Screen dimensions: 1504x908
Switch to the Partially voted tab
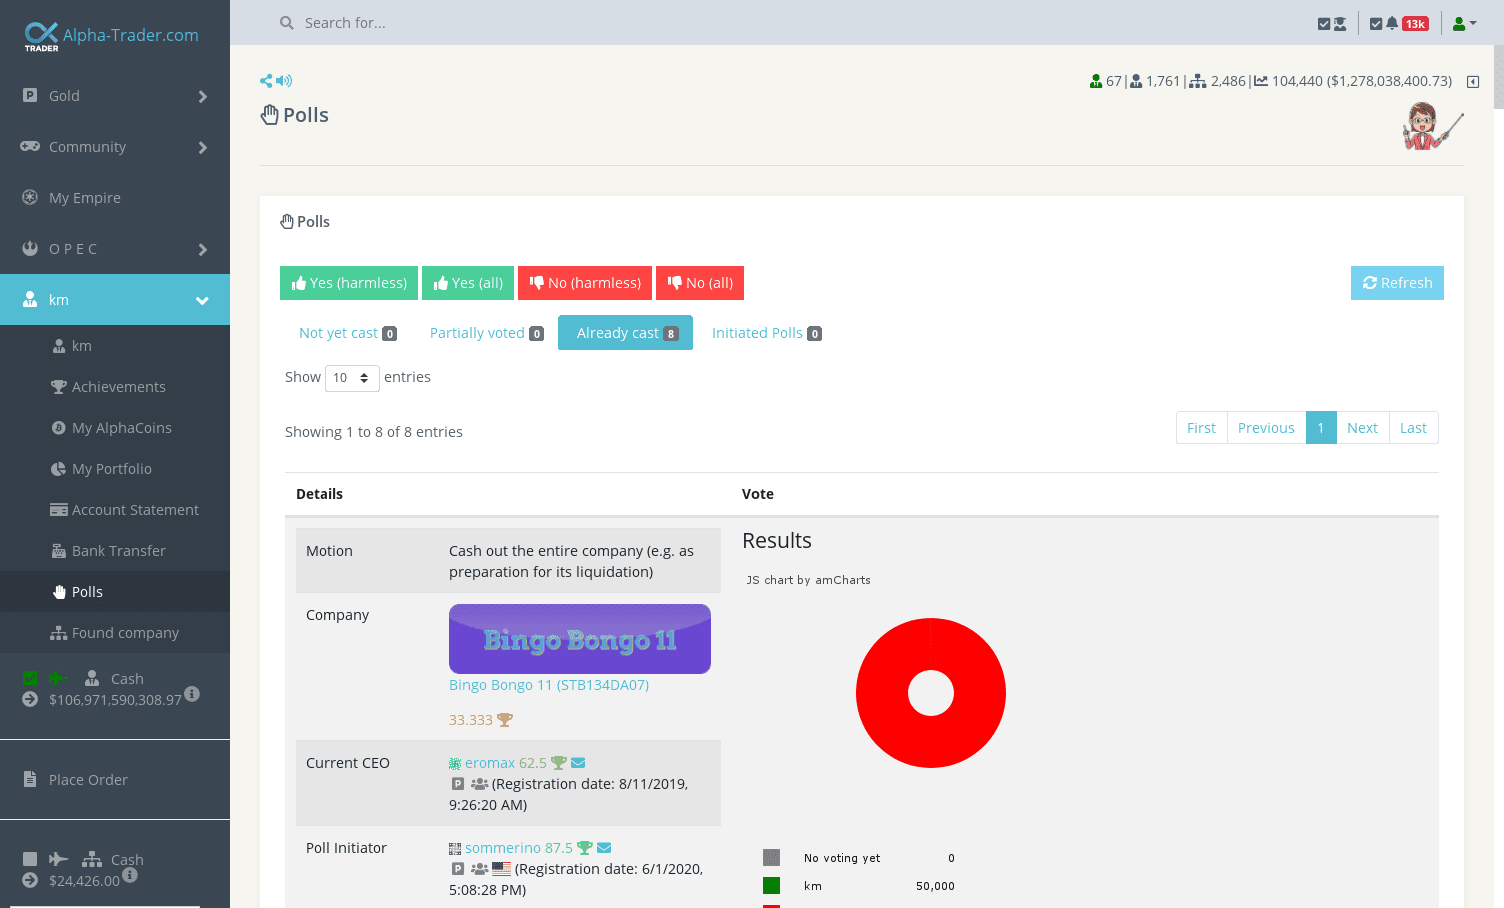[x=487, y=333]
